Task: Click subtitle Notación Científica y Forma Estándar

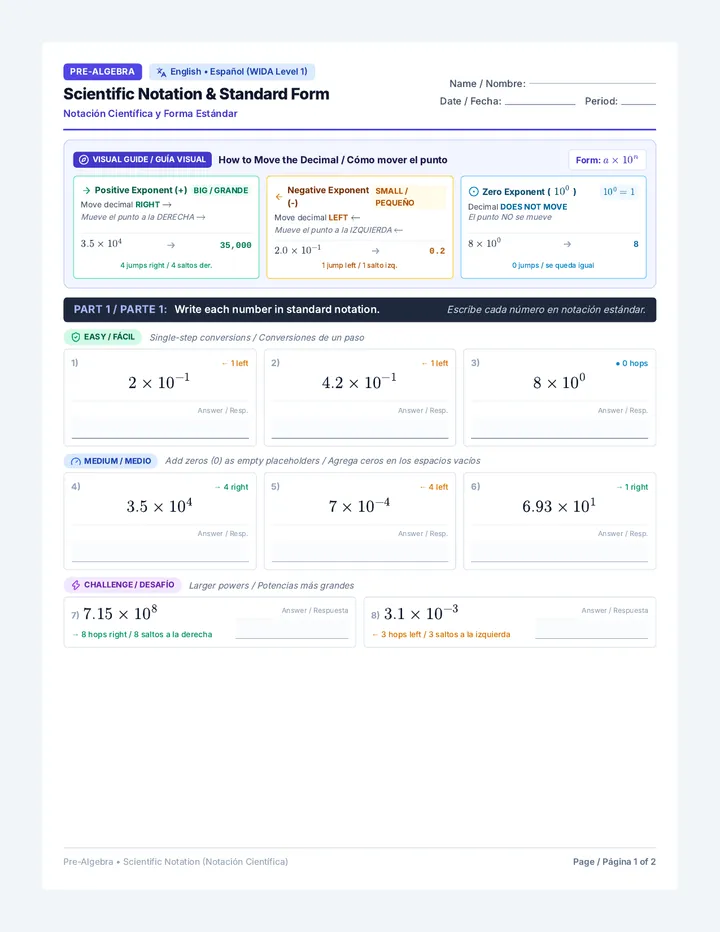Action: [x=150, y=114]
